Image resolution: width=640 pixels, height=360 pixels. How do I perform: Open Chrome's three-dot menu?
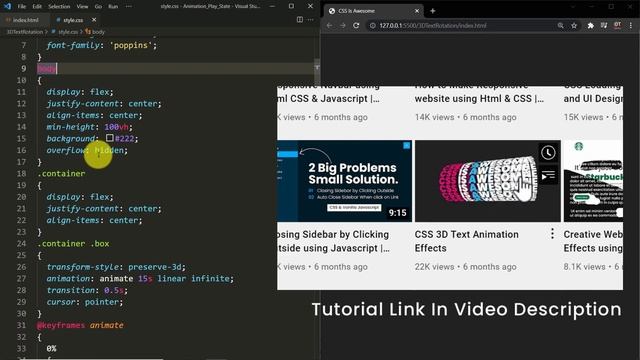[x=631, y=25]
